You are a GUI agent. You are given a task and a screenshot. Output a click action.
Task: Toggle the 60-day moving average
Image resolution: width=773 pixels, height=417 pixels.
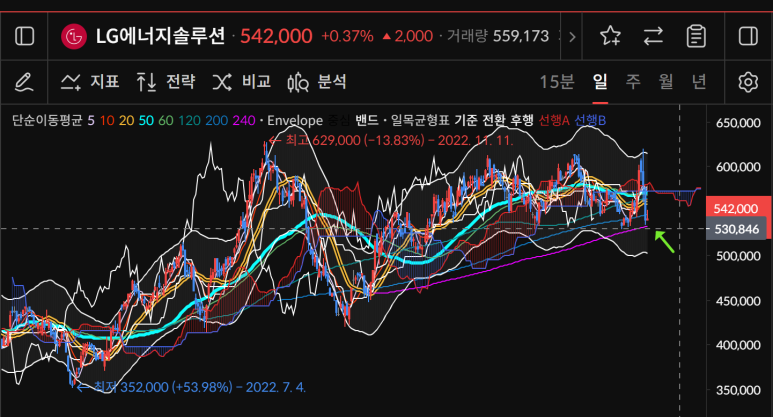coord(166,120)
